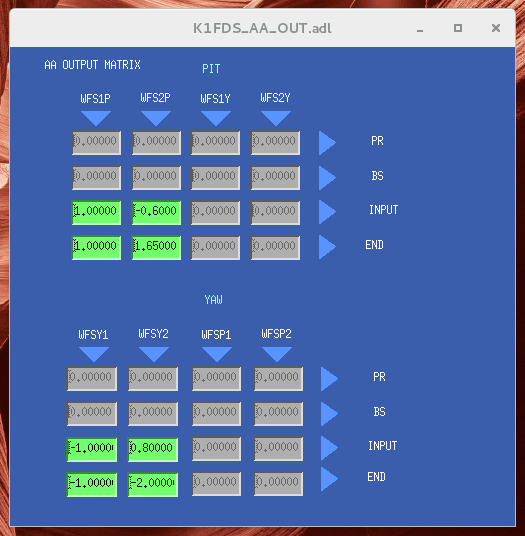The width and height of the screenshot is (525, 536).
Task: Click the right arrow beside YAW BS row
Action: (329, 414)
